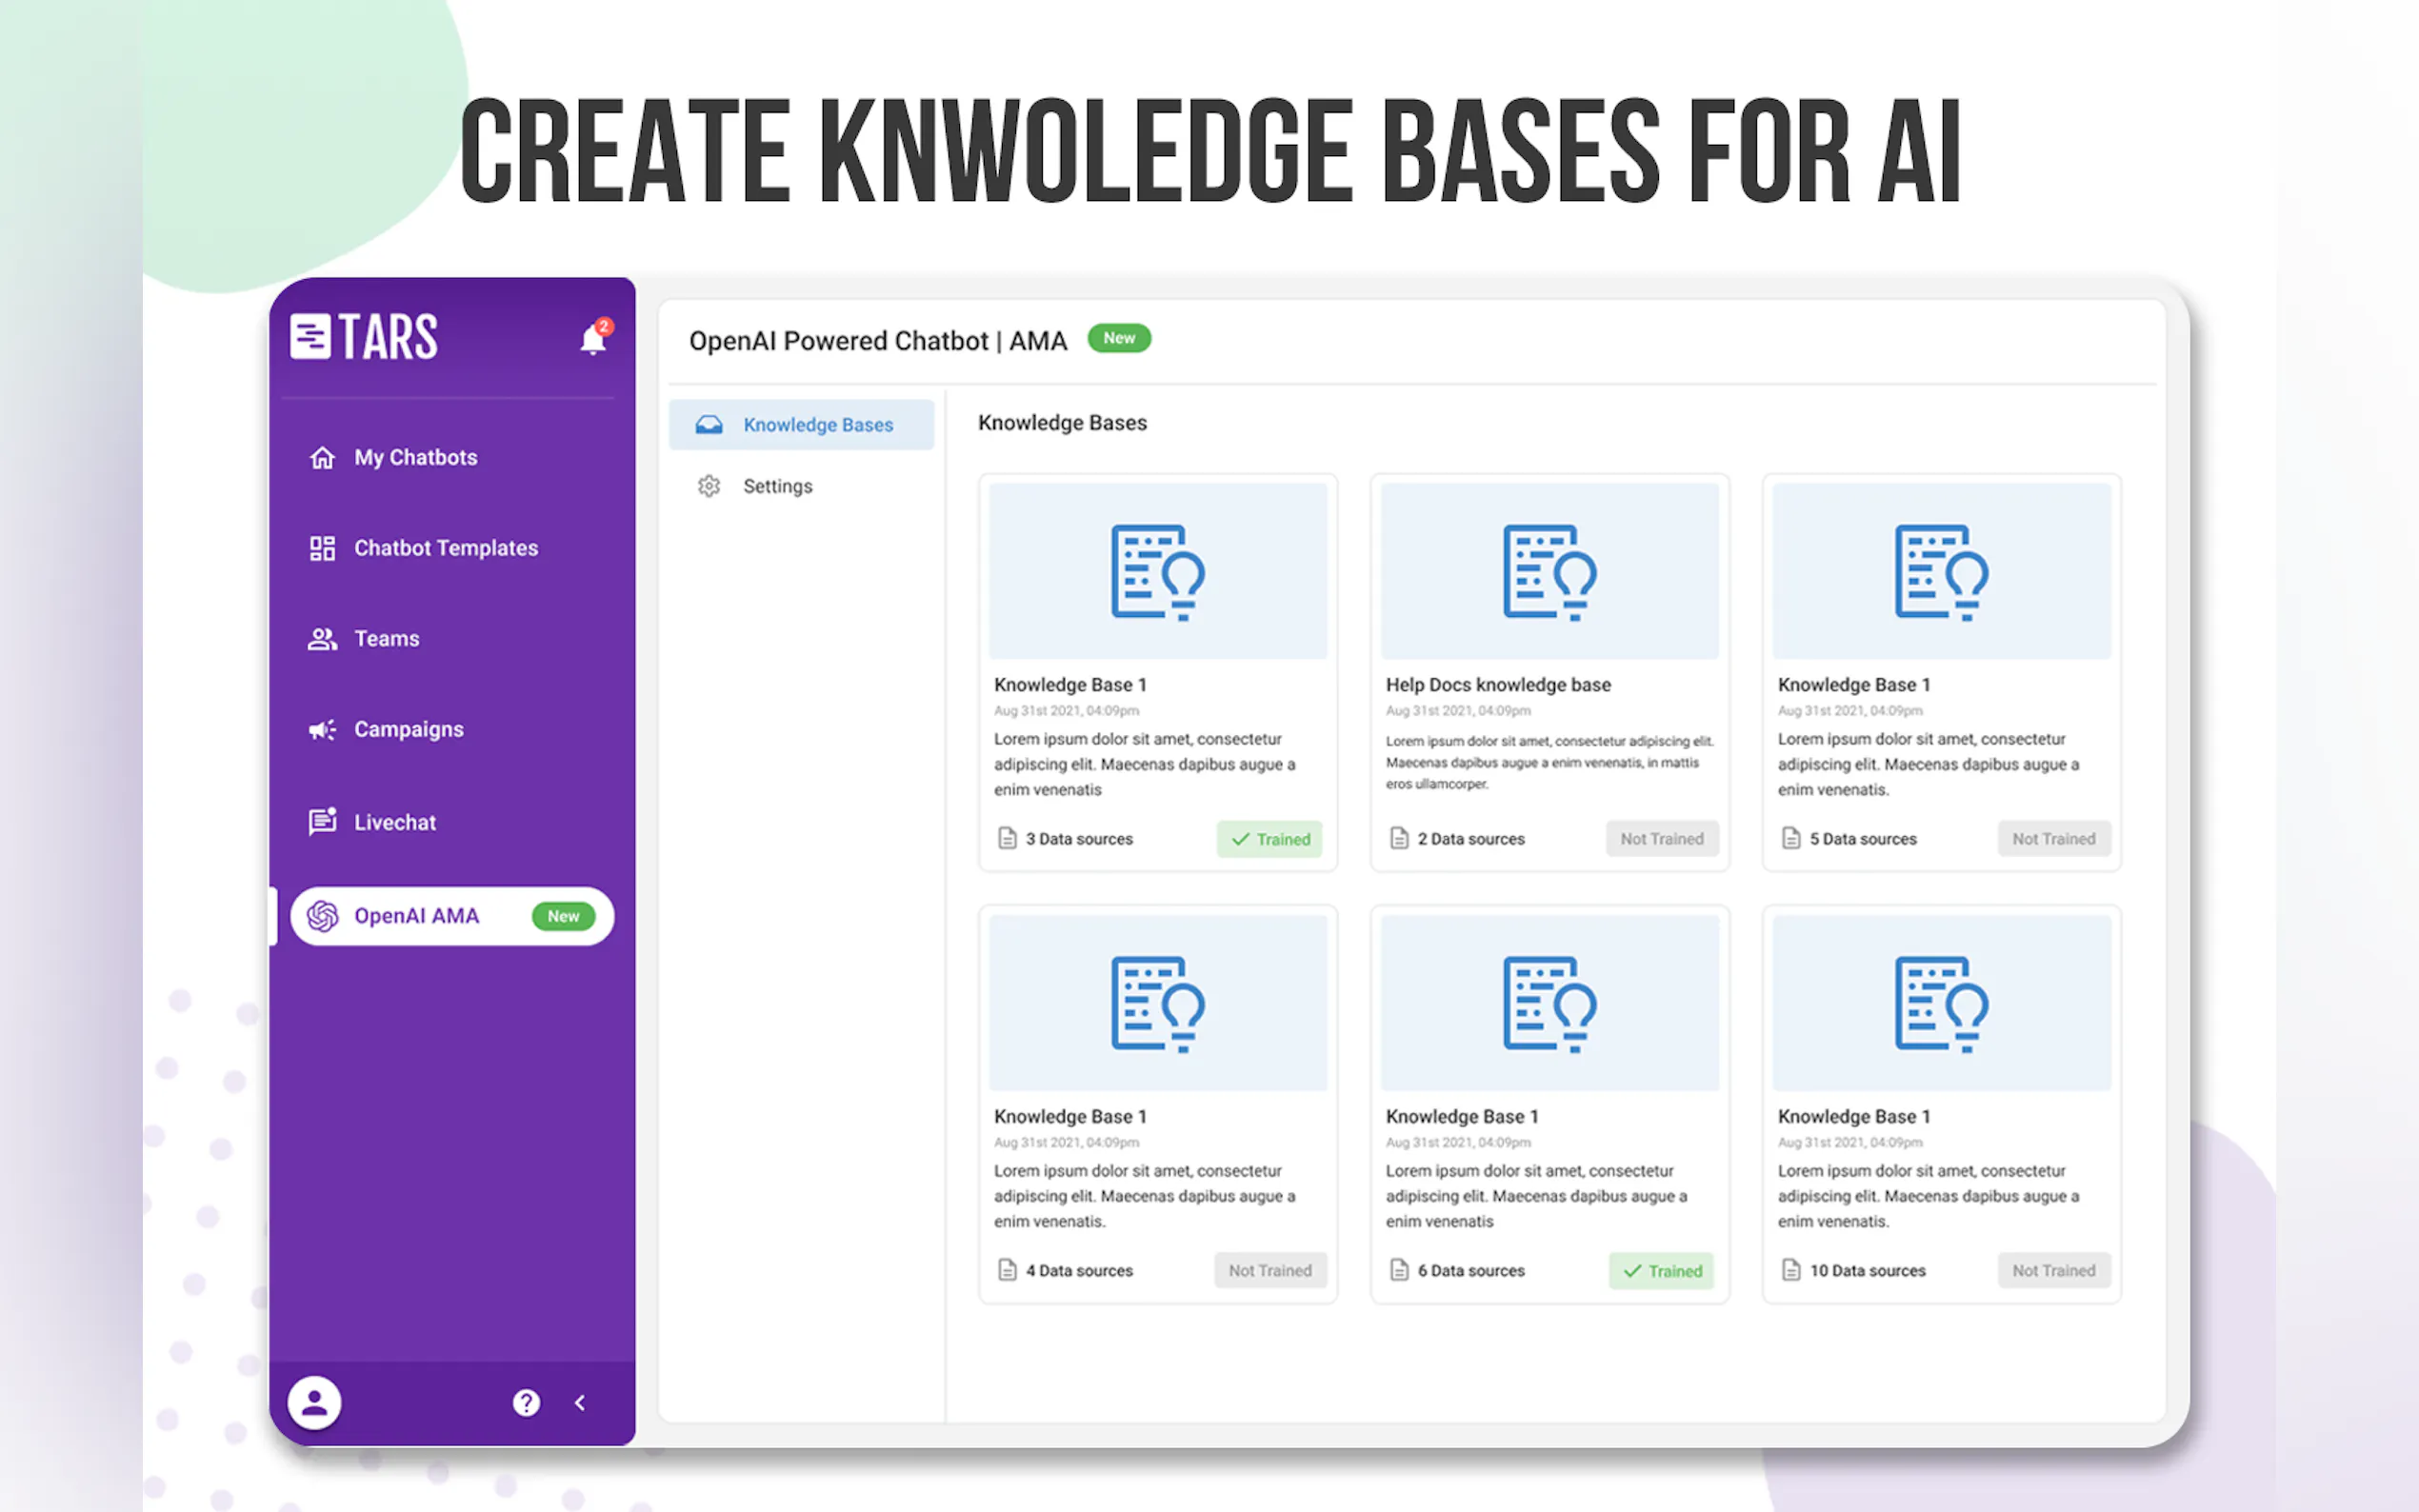Viewport: 2419px width, 1512px height.
Task: Collapse sidebar with left chevron
Action: (580, 1402)
